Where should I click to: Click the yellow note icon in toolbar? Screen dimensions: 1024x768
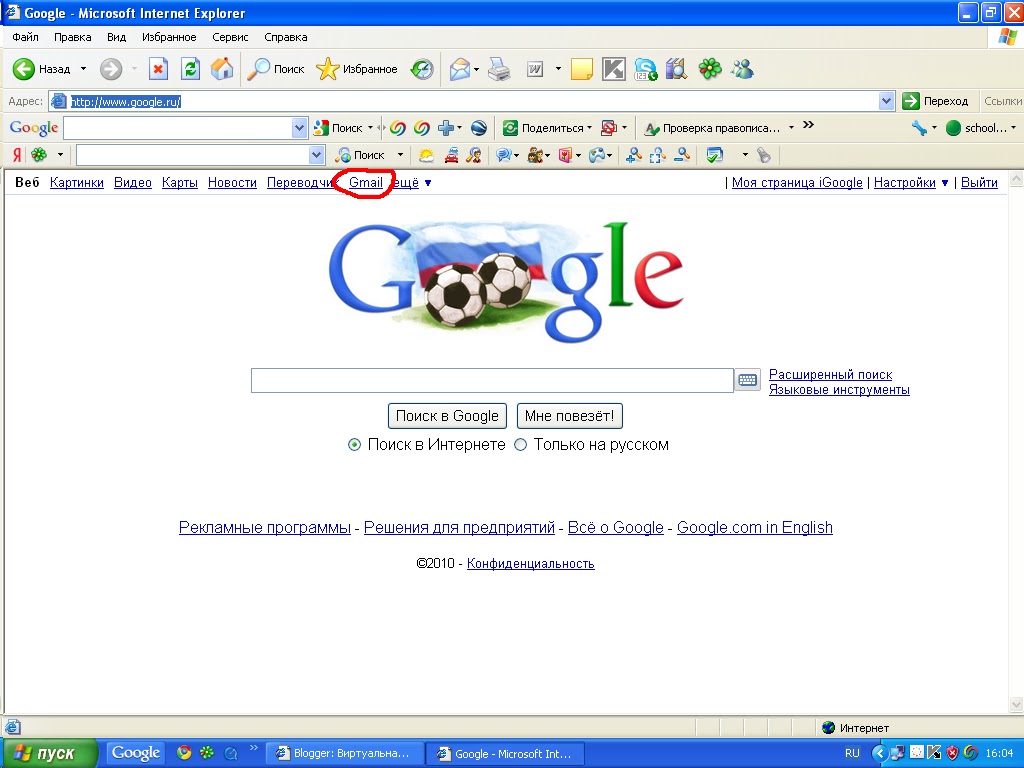pos(581,69)
